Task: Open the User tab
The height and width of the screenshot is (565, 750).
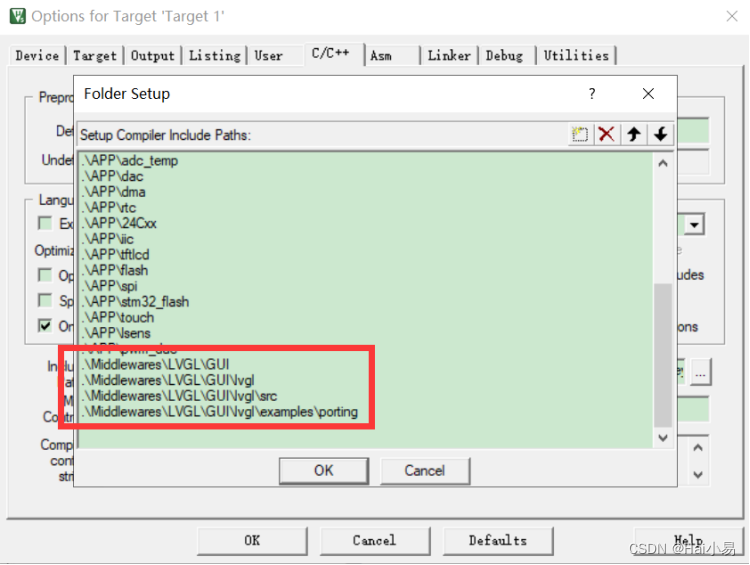Action: click(268, 56)
